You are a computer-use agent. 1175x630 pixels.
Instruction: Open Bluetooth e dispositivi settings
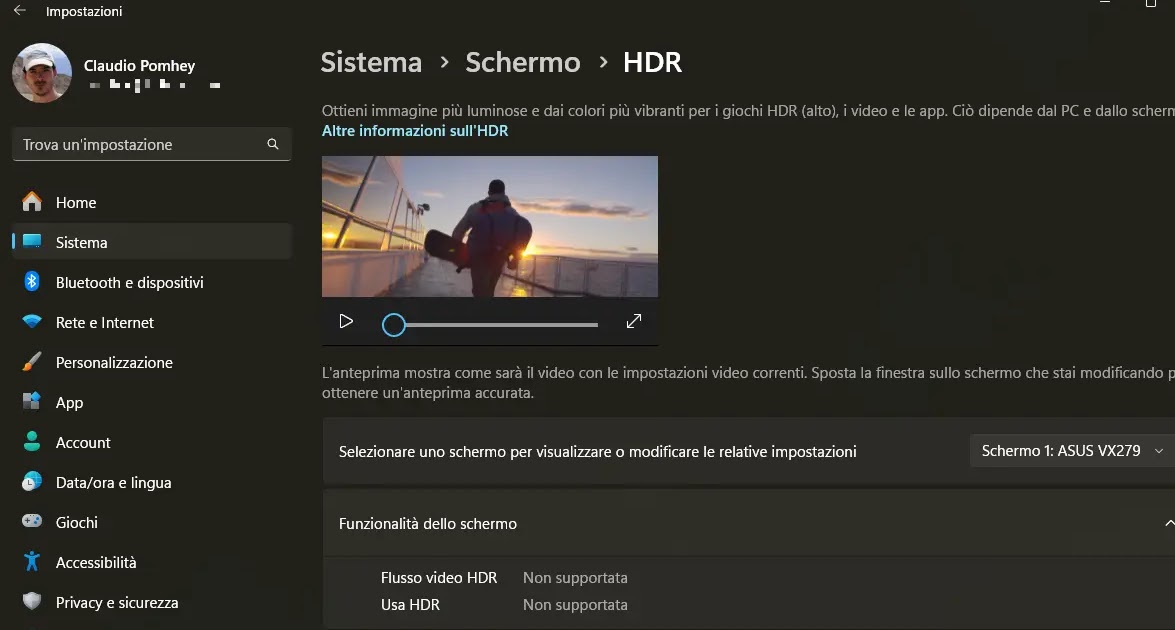click(x=129, y=283)
